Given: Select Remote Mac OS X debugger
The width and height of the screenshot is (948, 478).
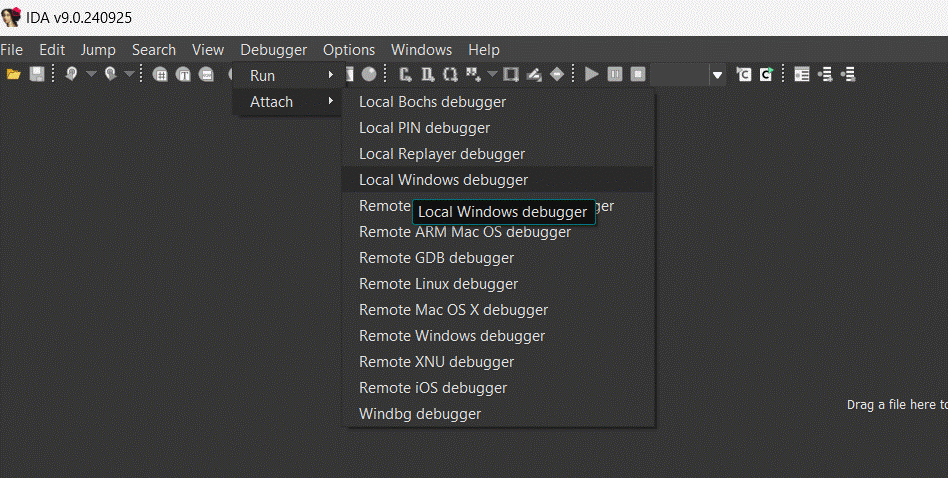Looking at the screenshot, I should 498,310.
